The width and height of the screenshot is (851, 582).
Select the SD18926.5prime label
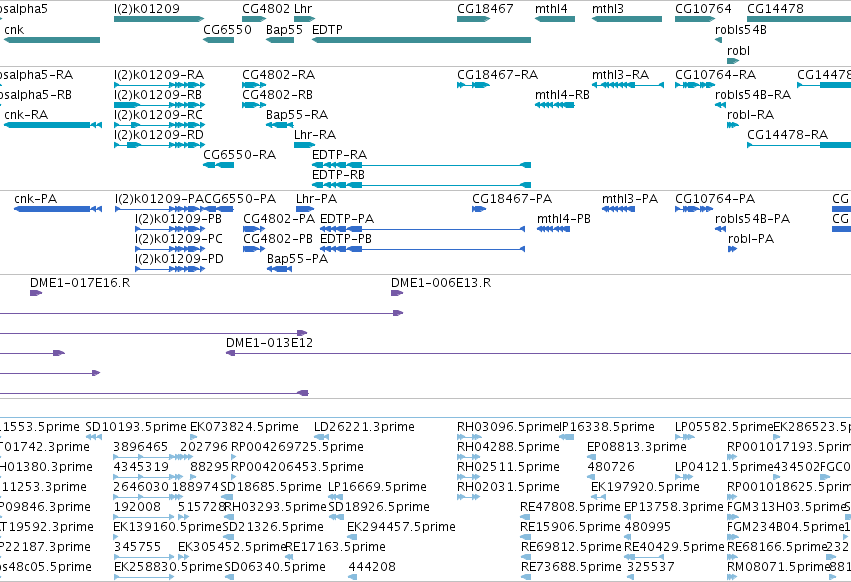[379, 507]
